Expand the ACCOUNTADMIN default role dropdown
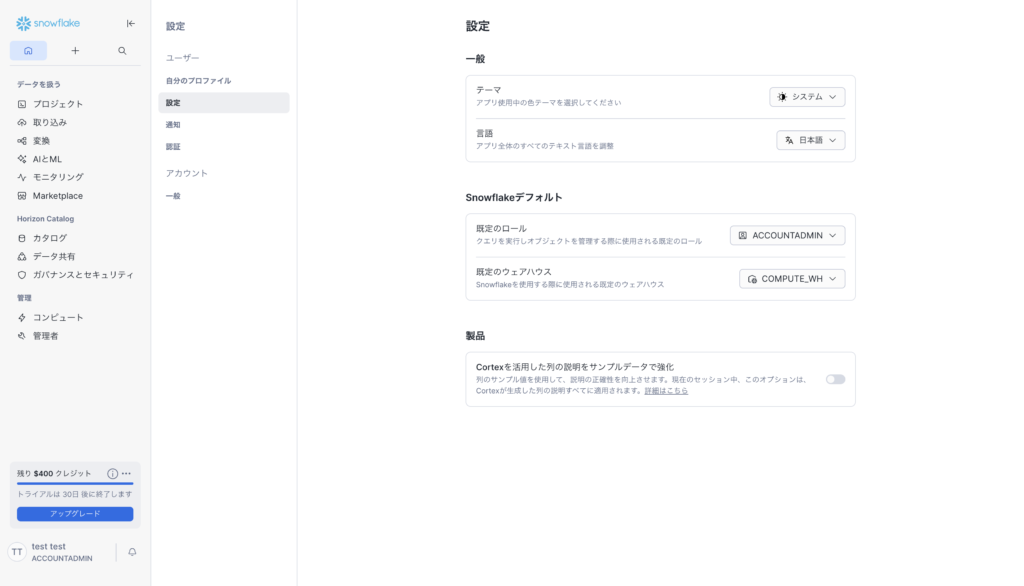This screenshot has width=1024, height=586. pyautogui.click(x=787, y=235)
